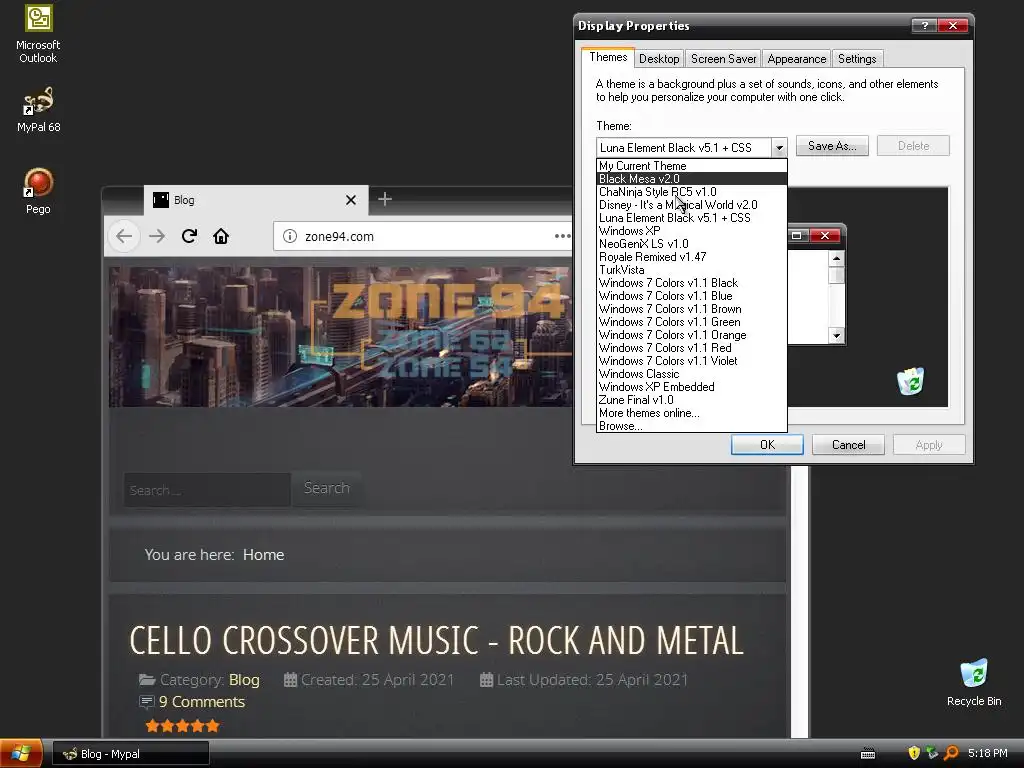Click the browser Forward arrow
1024x768 pixels.
[x=157, y=236]
